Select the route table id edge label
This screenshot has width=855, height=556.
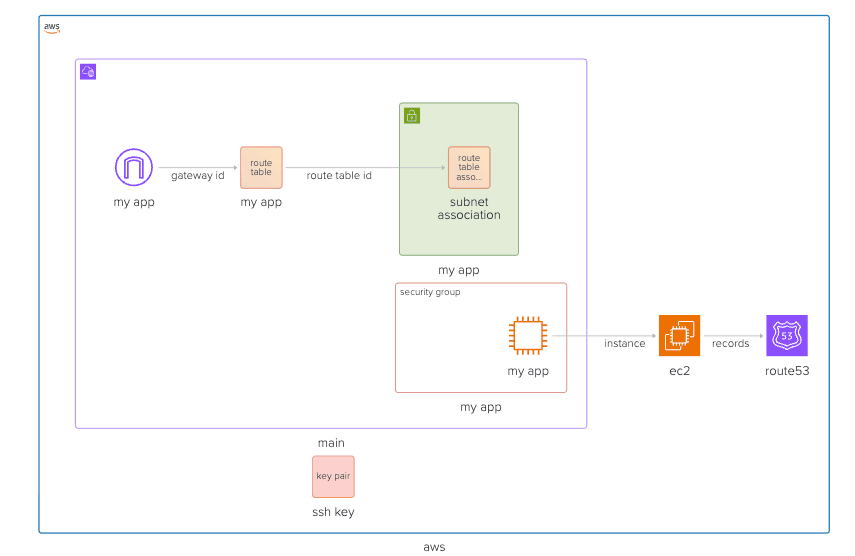pyautogui.click(x=339, y=176)
